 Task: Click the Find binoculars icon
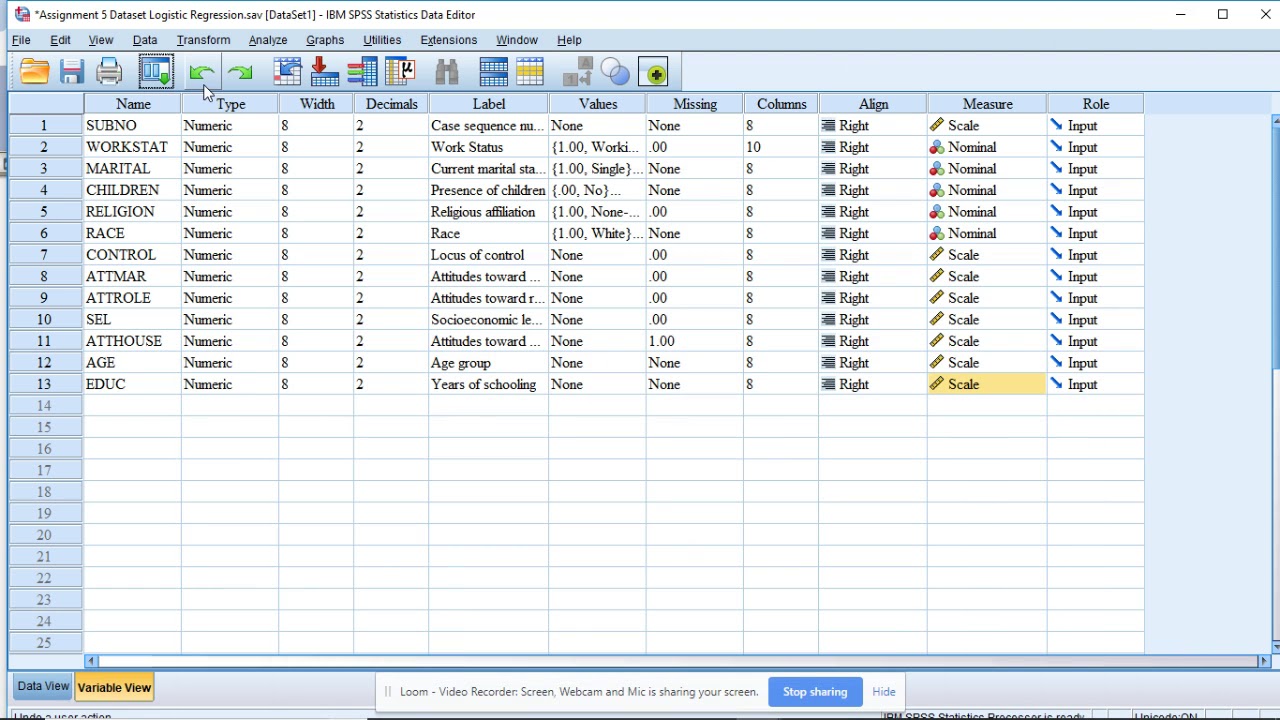point(447,72)
